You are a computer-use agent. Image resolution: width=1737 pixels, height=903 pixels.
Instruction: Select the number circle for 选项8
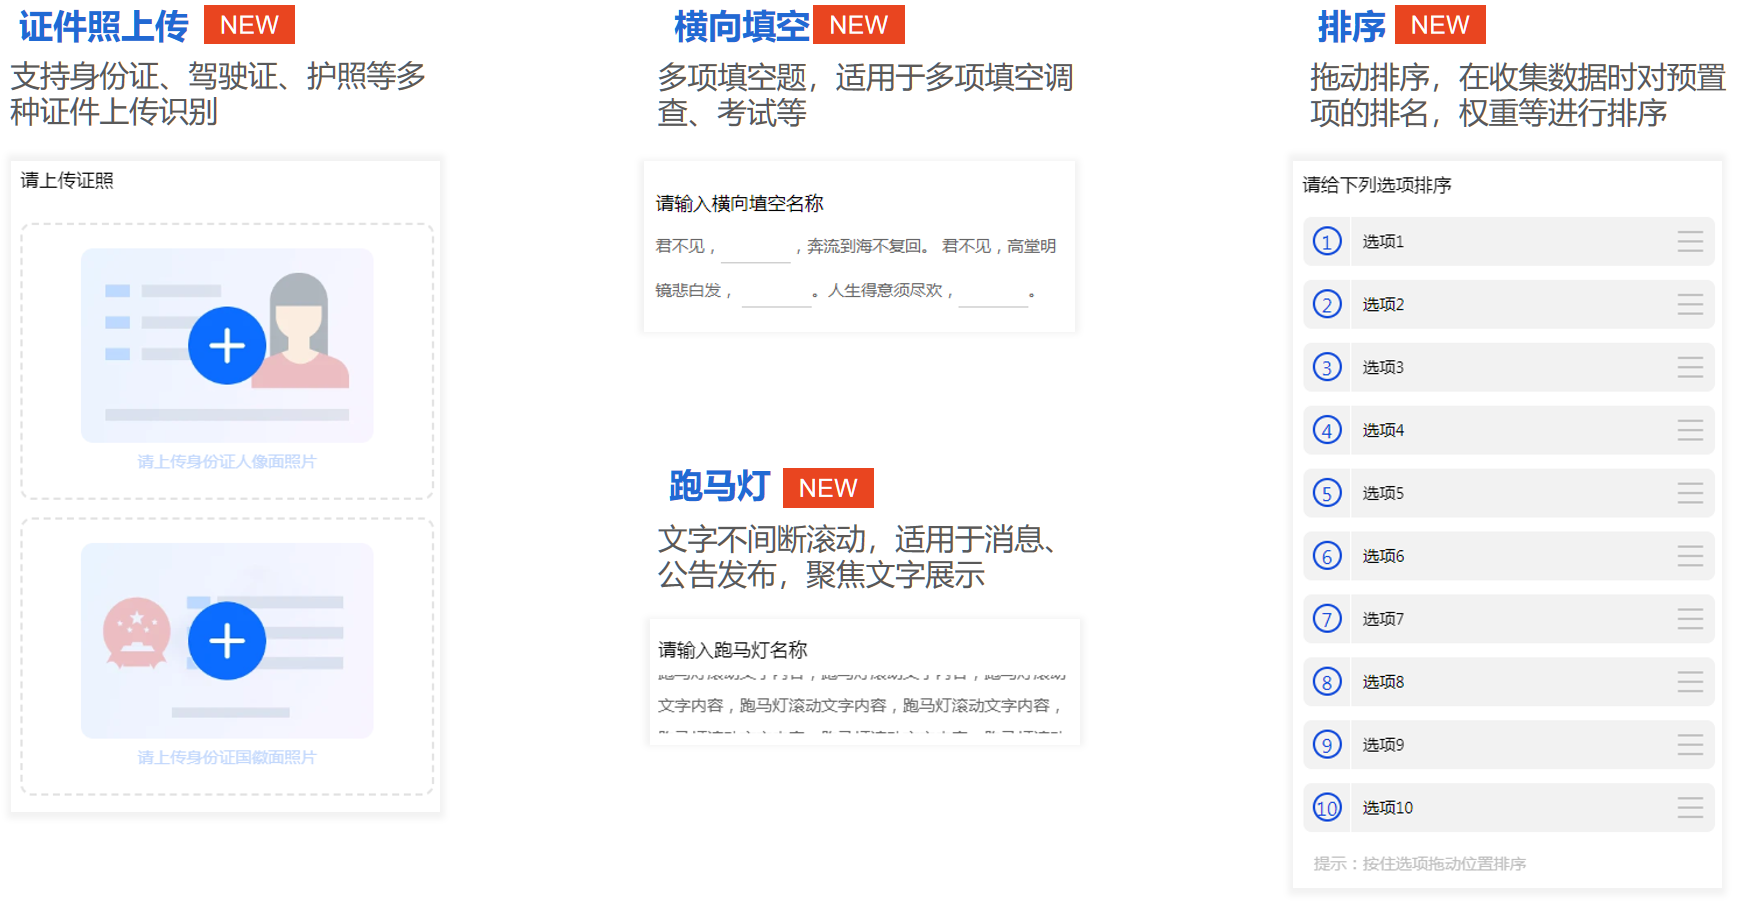click(1326, 681)
